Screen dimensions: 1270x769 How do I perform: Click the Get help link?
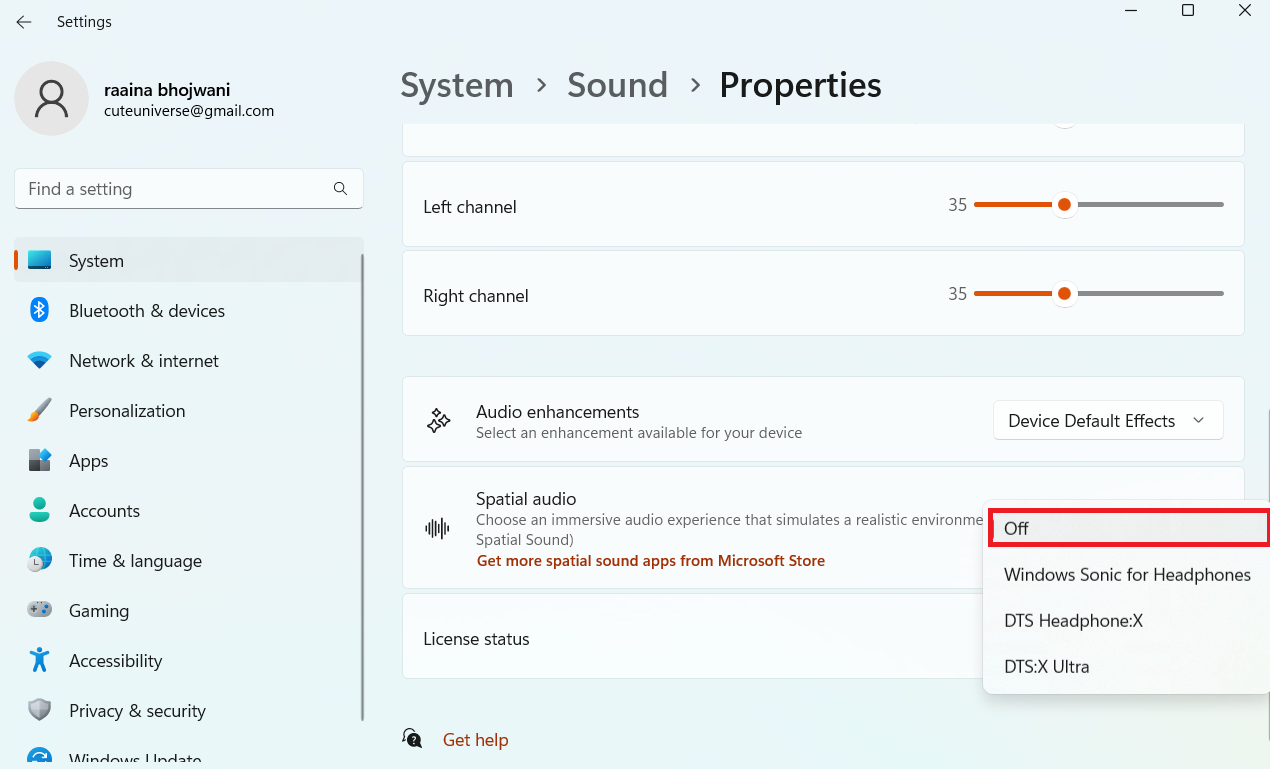tap(475, 740)
